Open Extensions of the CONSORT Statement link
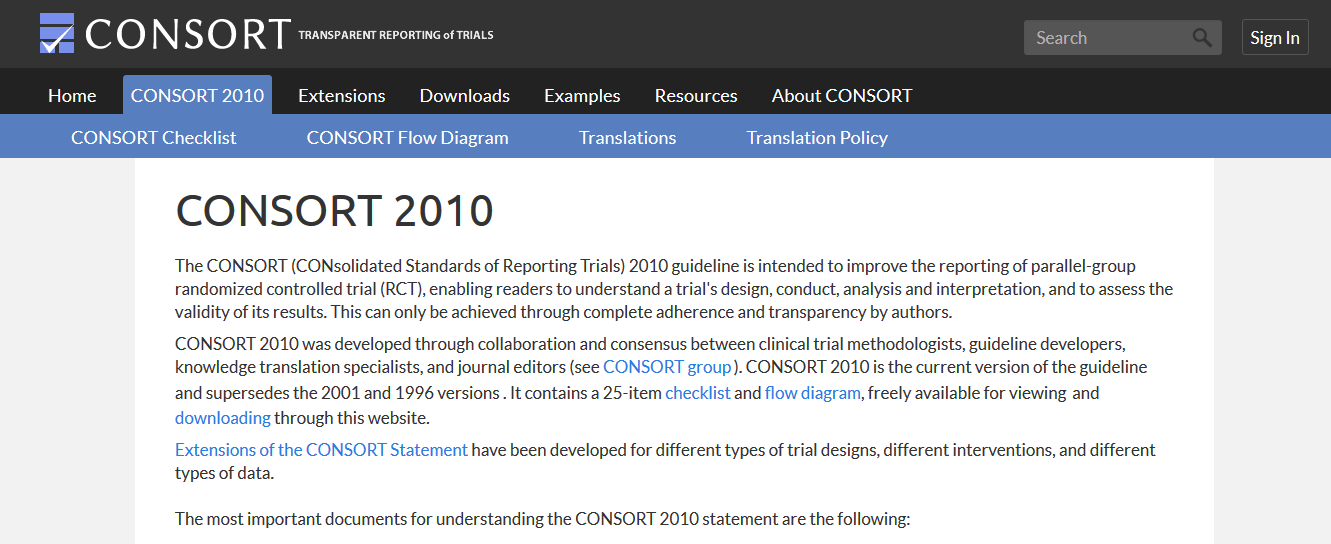This screenshot has width=1331, height=544. click(321, 450)
